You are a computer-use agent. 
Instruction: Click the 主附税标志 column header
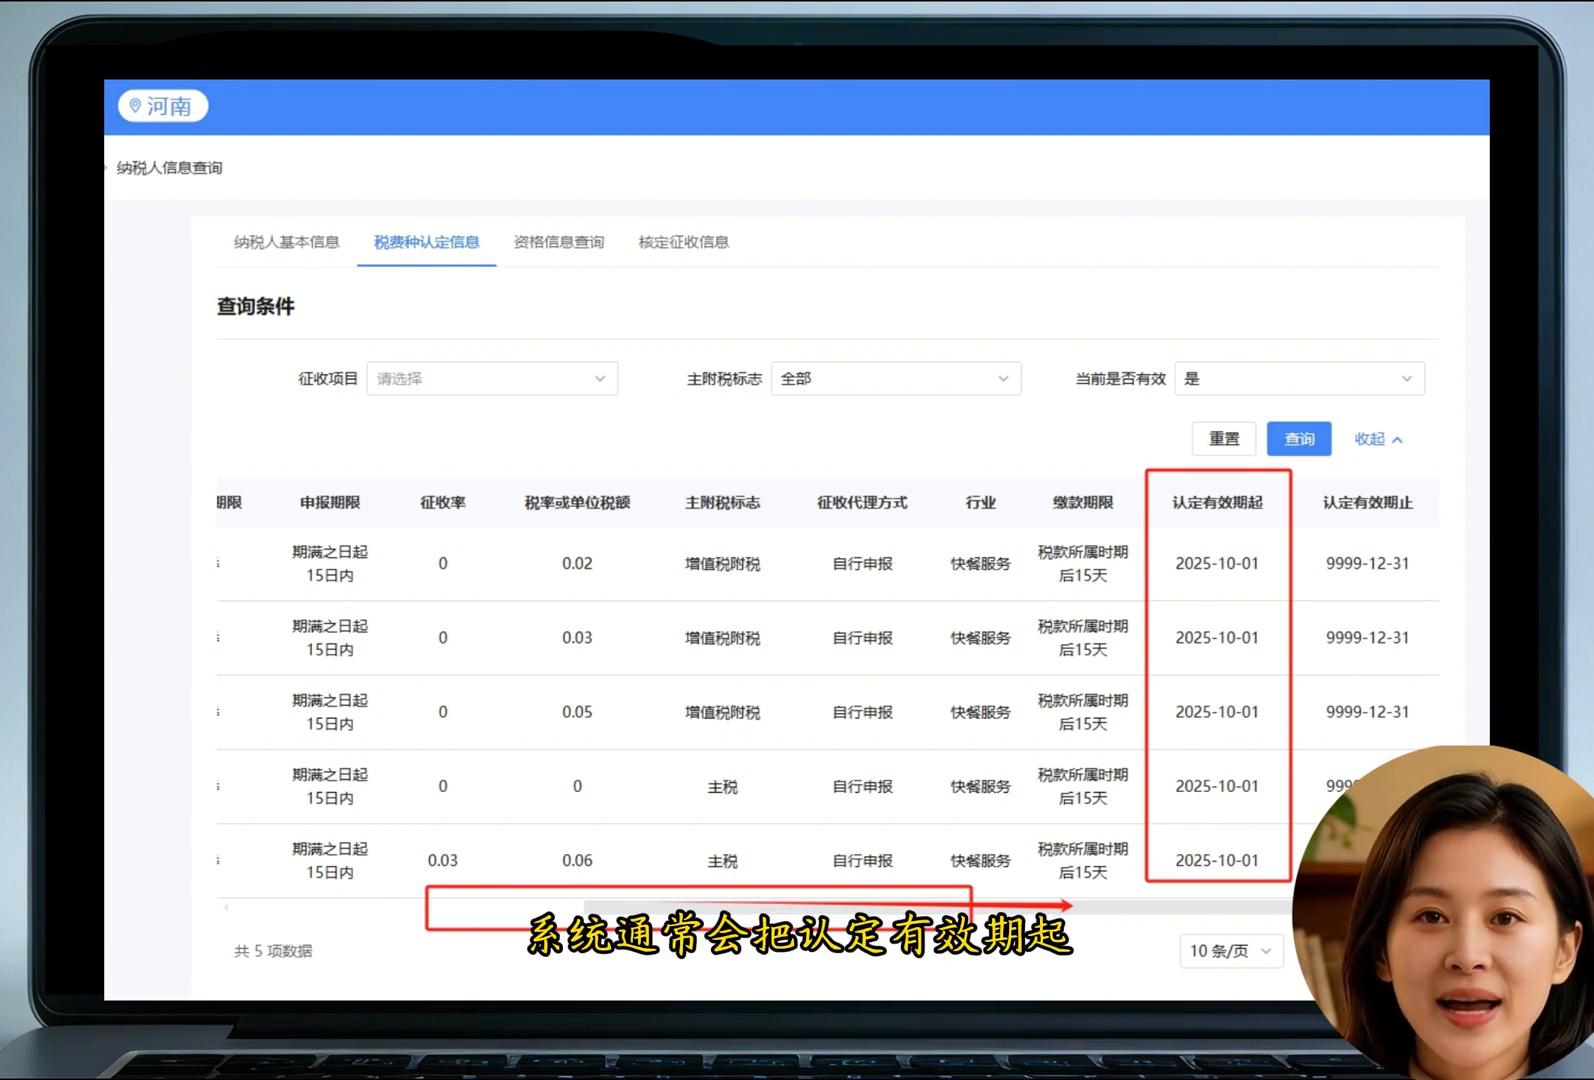tap(723, 503)
